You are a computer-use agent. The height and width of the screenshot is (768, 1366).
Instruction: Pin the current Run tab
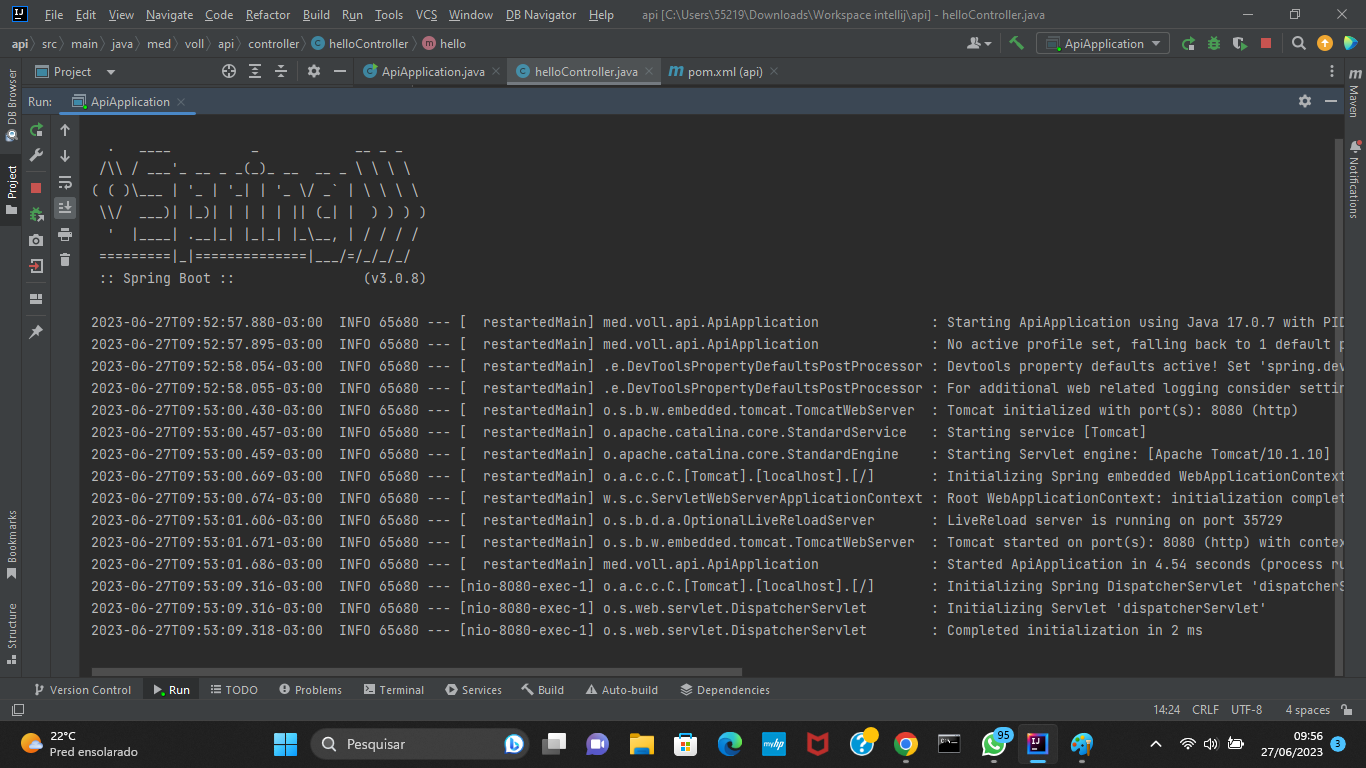tap(36, 331)
